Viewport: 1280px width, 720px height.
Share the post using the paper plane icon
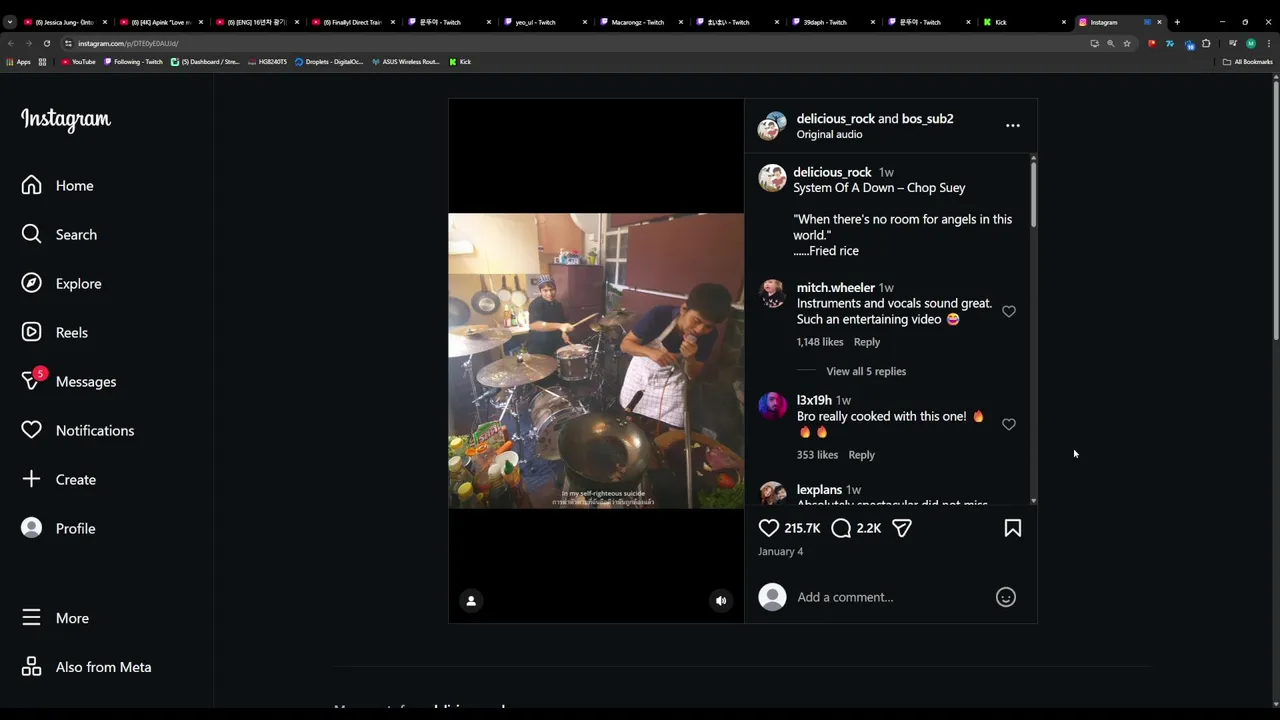(902, 528)
